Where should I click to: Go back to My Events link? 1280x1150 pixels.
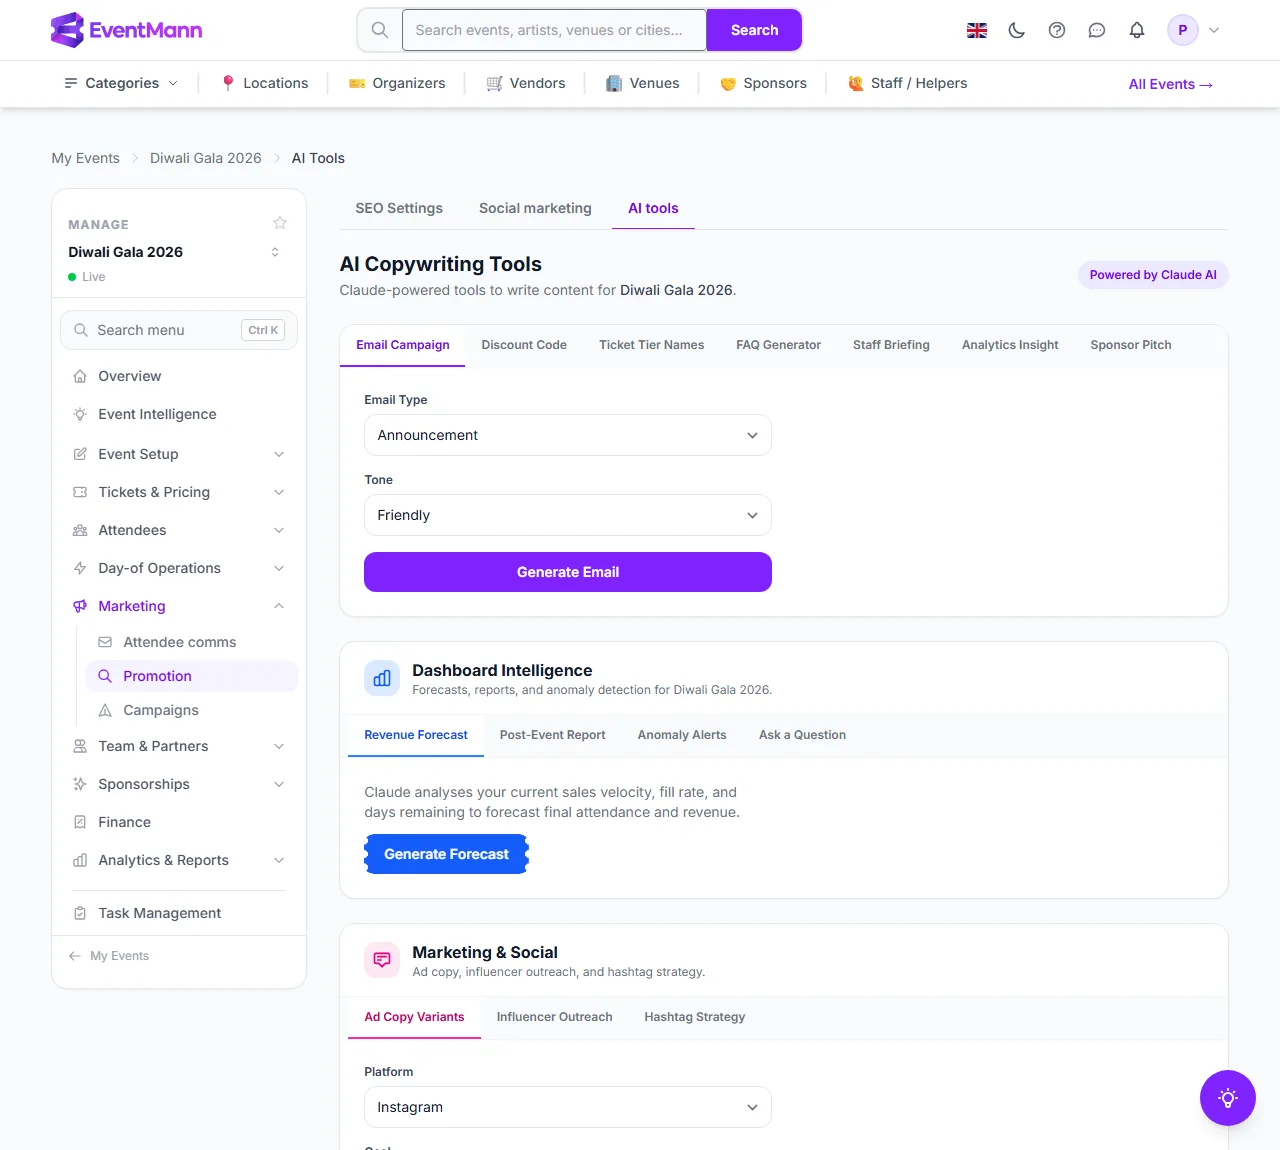[x=109, y=956]
